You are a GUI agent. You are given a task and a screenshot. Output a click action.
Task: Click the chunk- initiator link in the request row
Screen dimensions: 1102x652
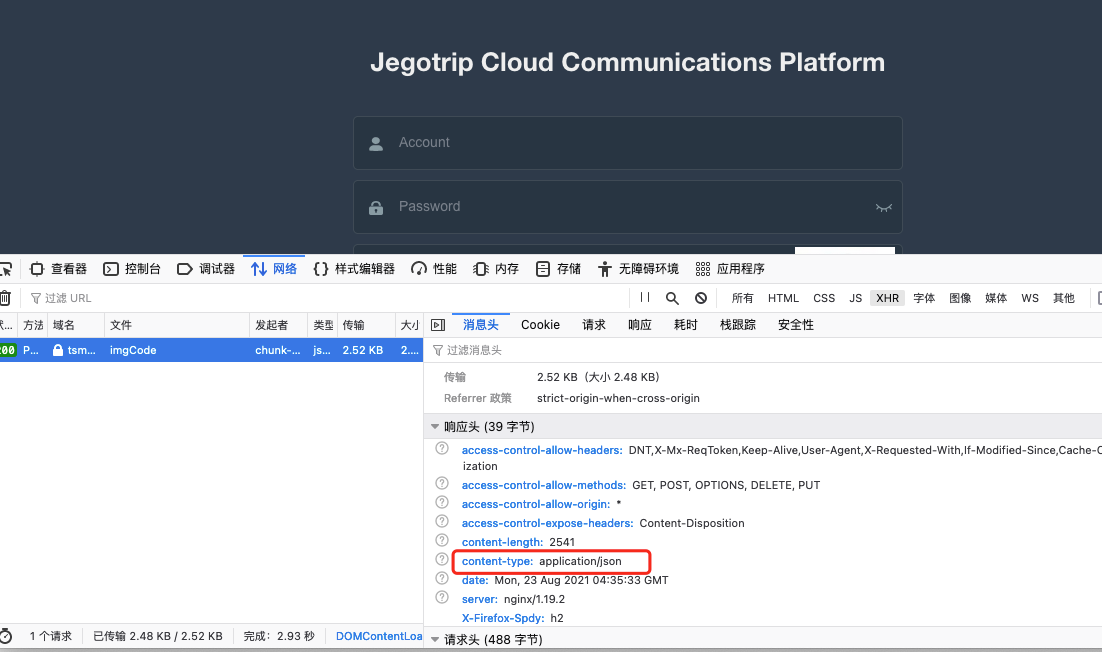click(277, 350)
